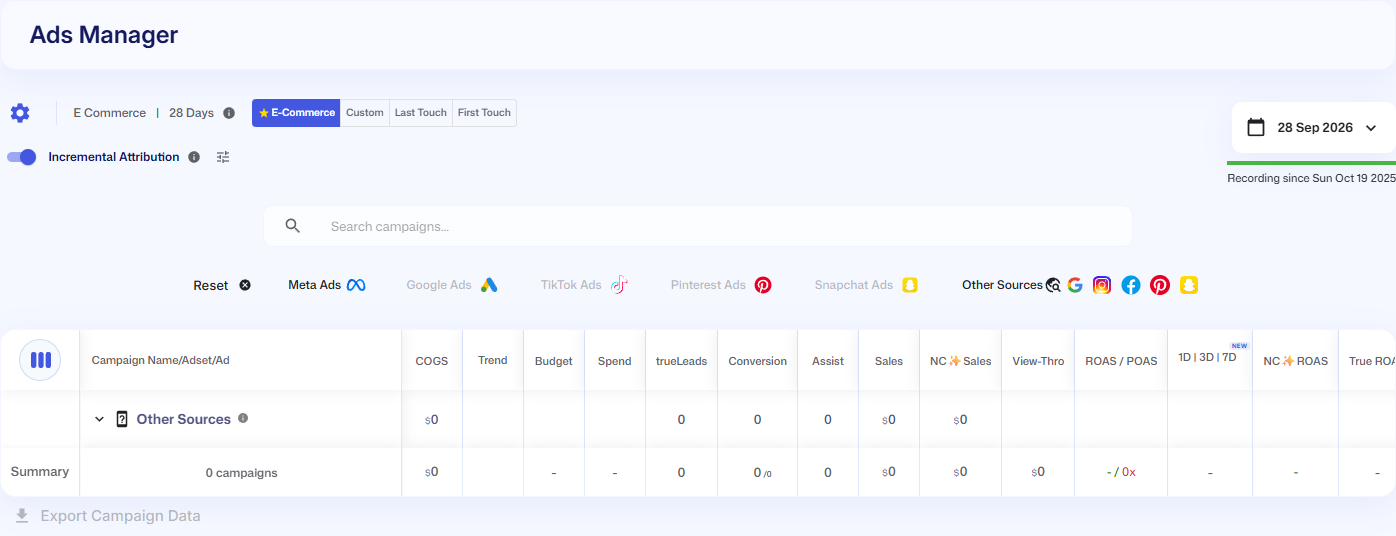Click the calendar icon in date picker
Screen dimensions: 1396x536
coord(1256,128)
